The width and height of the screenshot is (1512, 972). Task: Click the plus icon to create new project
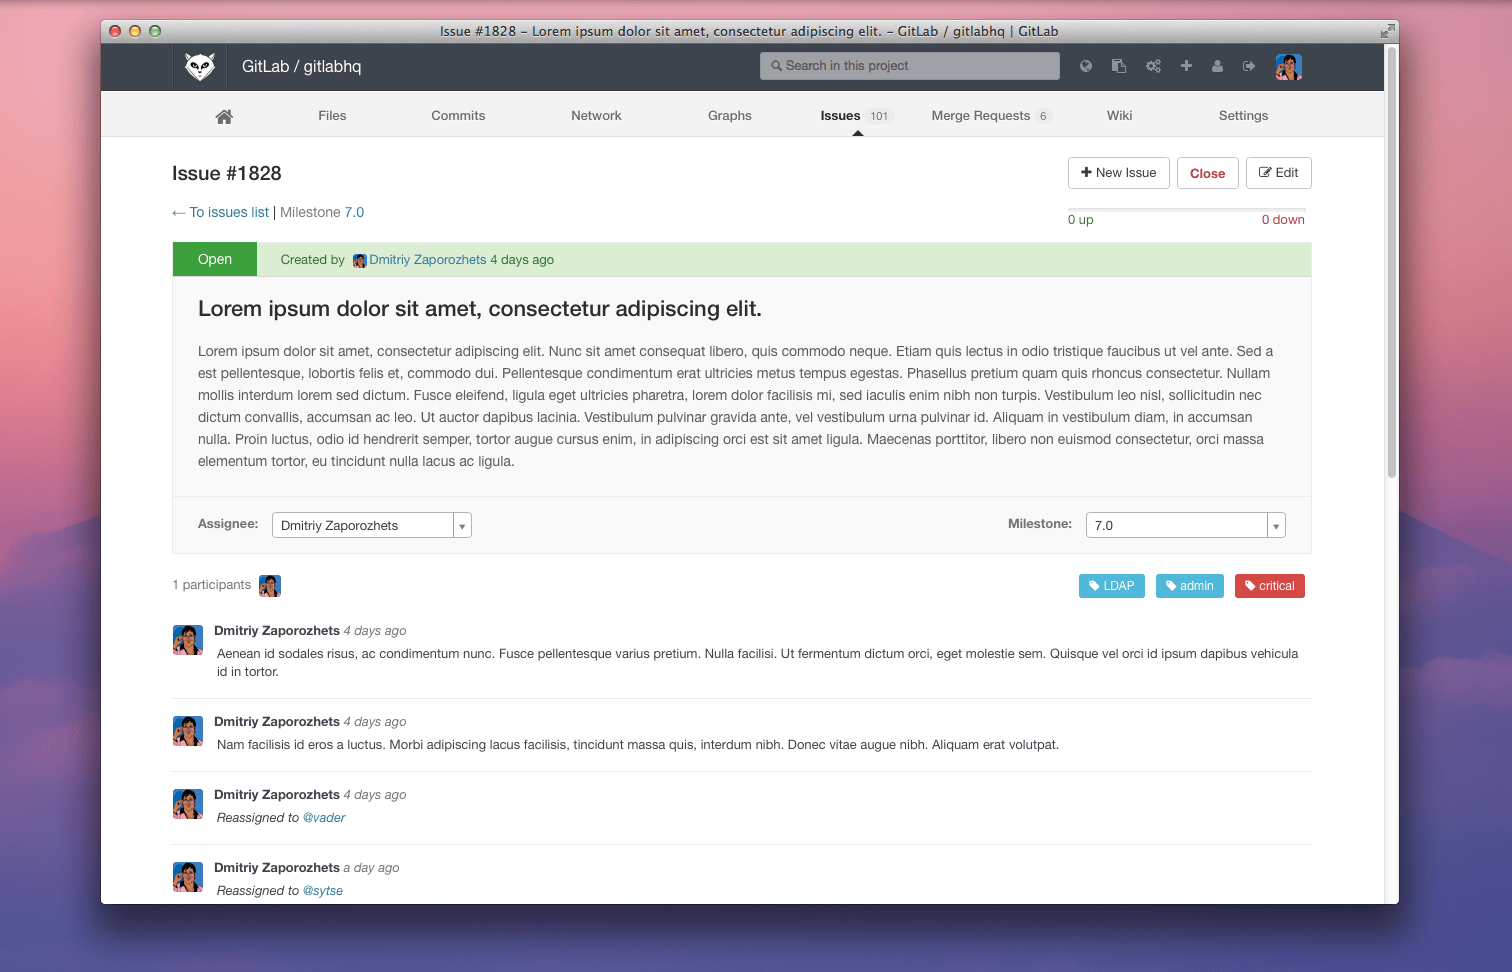[x=1186, y=65]
